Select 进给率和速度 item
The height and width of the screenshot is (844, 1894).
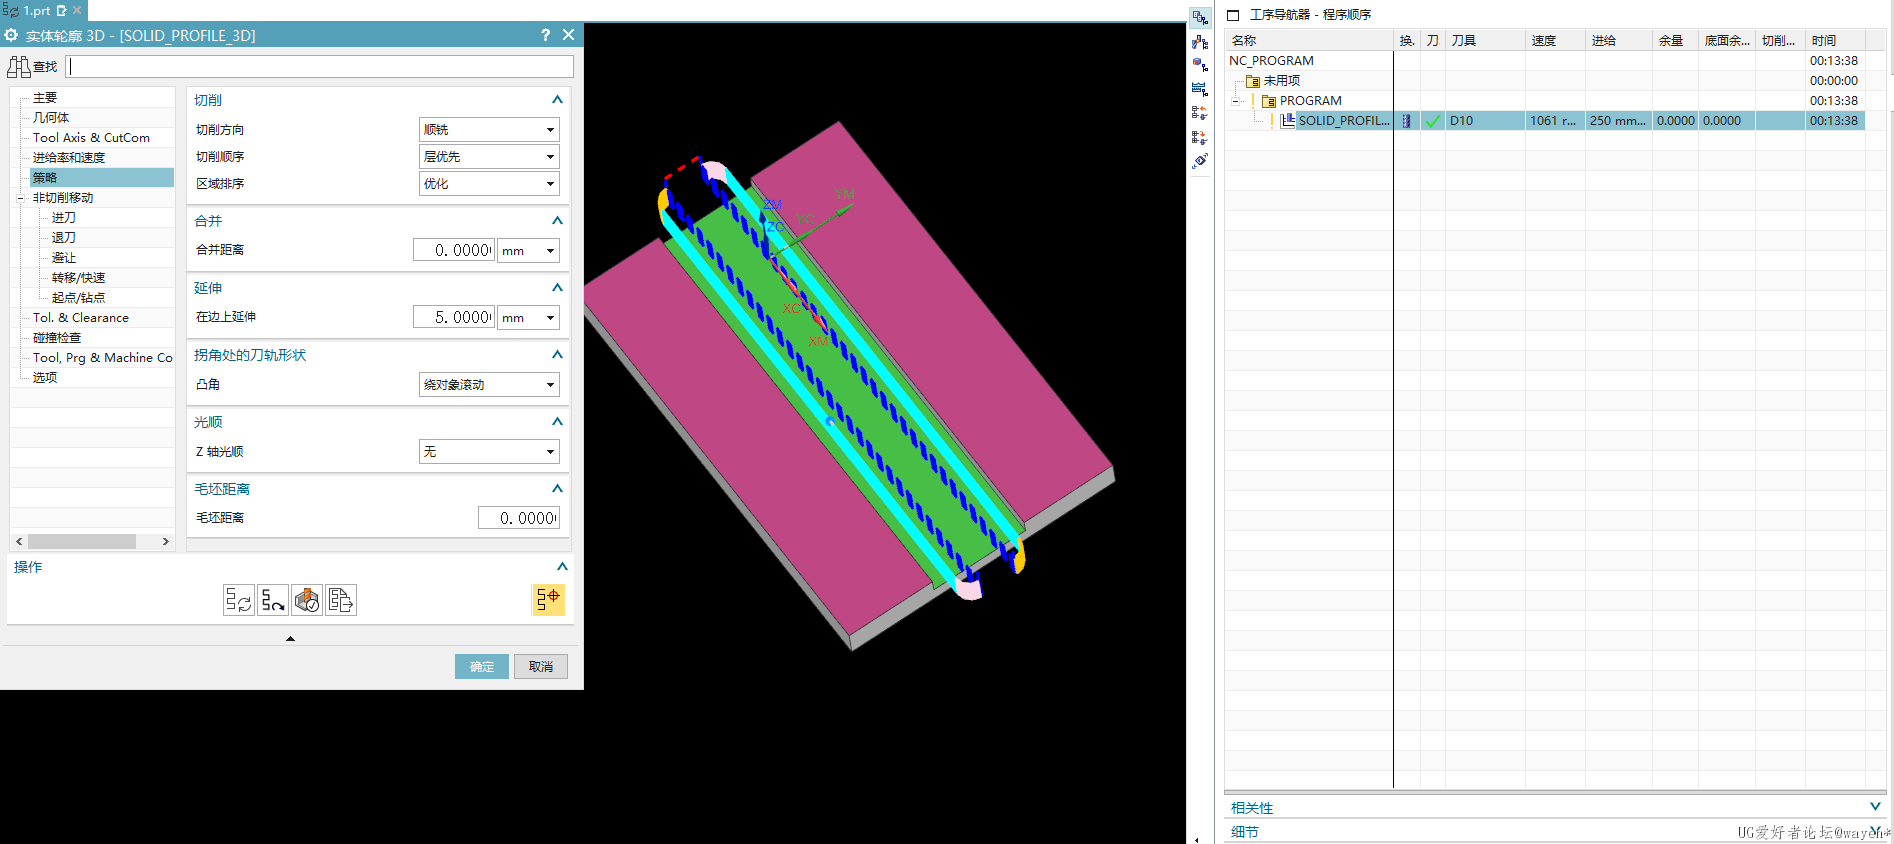pyautogui.click(x=69, y=158)
